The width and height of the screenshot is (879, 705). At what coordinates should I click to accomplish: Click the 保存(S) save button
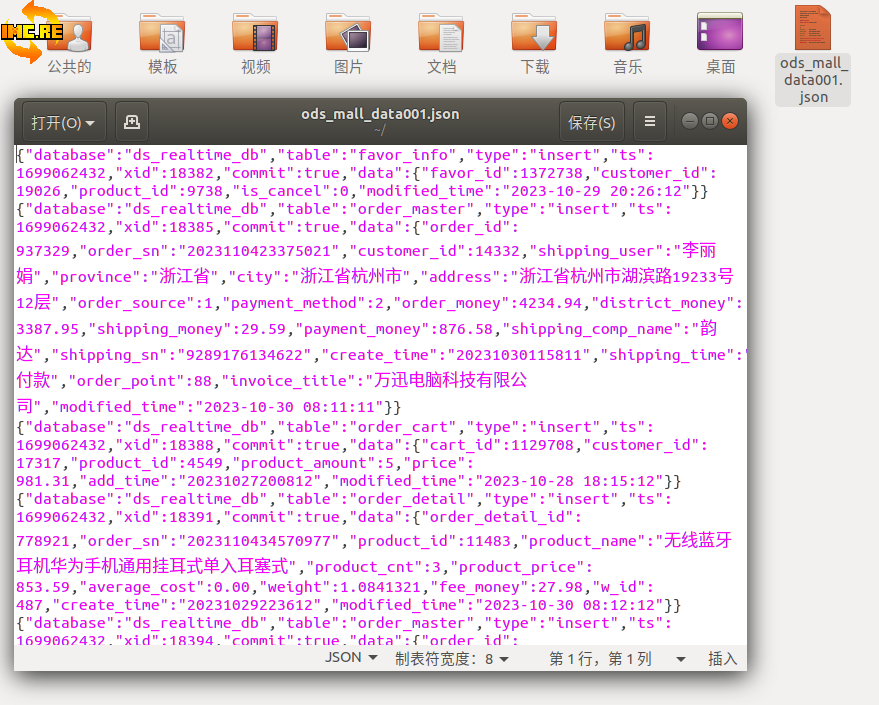click(x=591, y=123)
